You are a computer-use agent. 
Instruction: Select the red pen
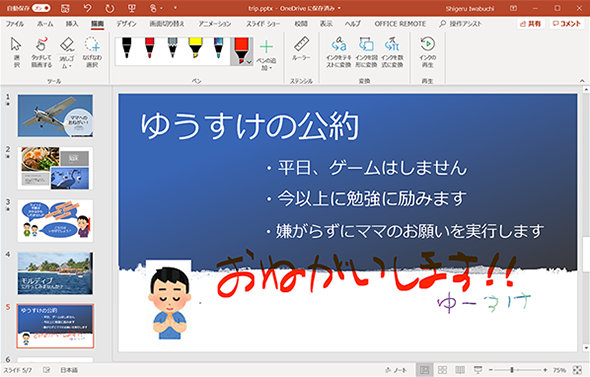coord(149,48)
